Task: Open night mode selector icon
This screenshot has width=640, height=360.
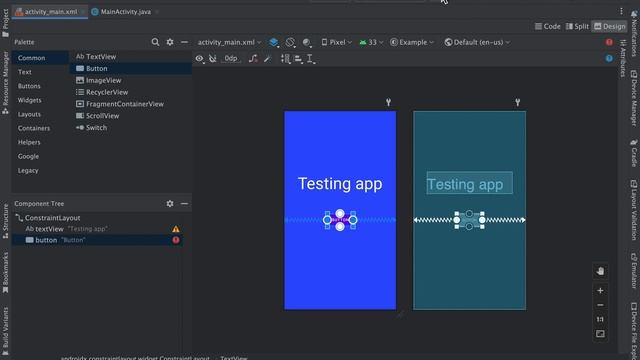Action: coord(307,42)
